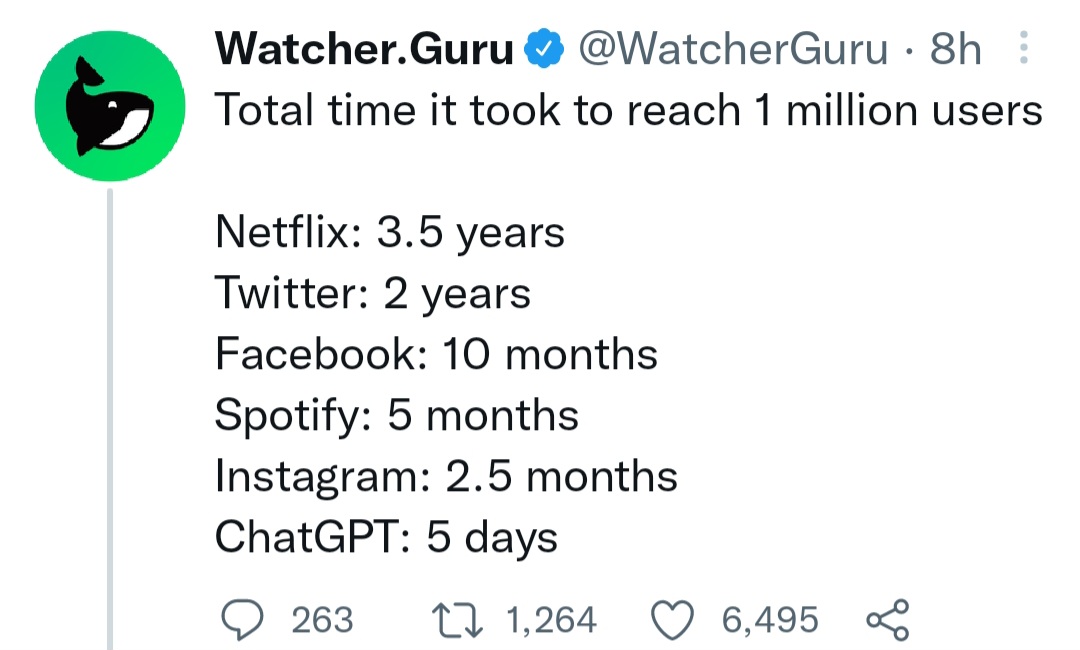This screenshot has height=650, width=1080.
Task: Select the 'ChatGPT: 5 days' line
Action: pyautogui.click(x=386, y=538)
